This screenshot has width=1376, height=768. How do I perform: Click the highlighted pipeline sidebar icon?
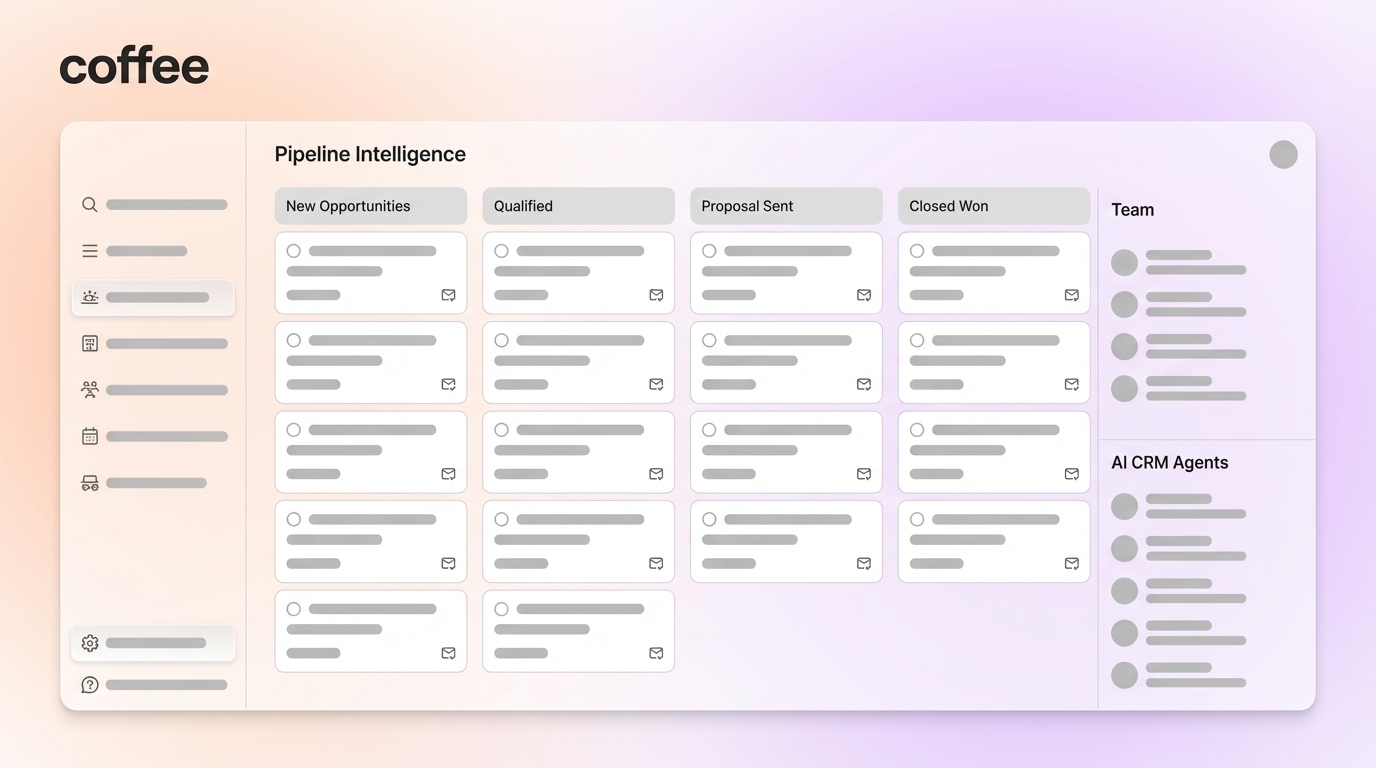point(89,297)
